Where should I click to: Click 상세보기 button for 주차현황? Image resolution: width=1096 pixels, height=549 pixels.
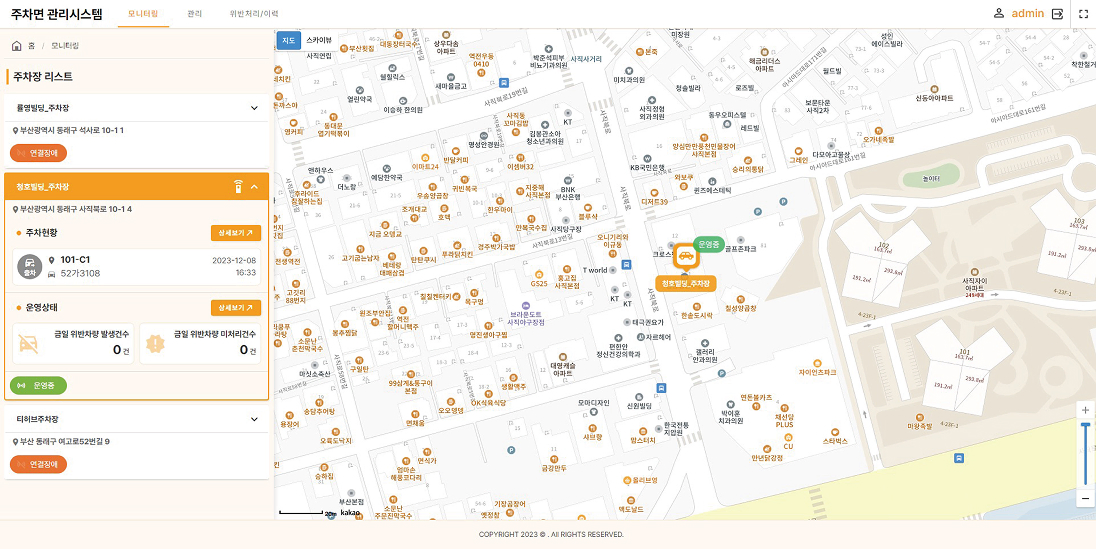coord(235,233)
